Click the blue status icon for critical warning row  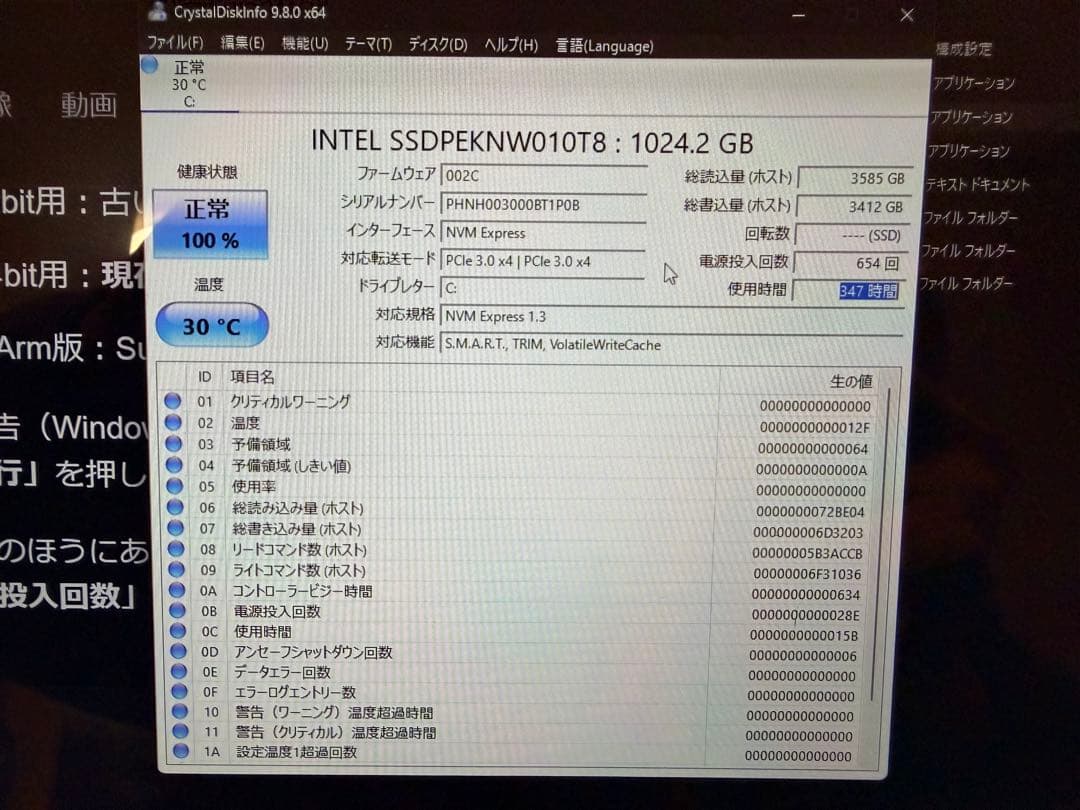(x=172, y=401)
